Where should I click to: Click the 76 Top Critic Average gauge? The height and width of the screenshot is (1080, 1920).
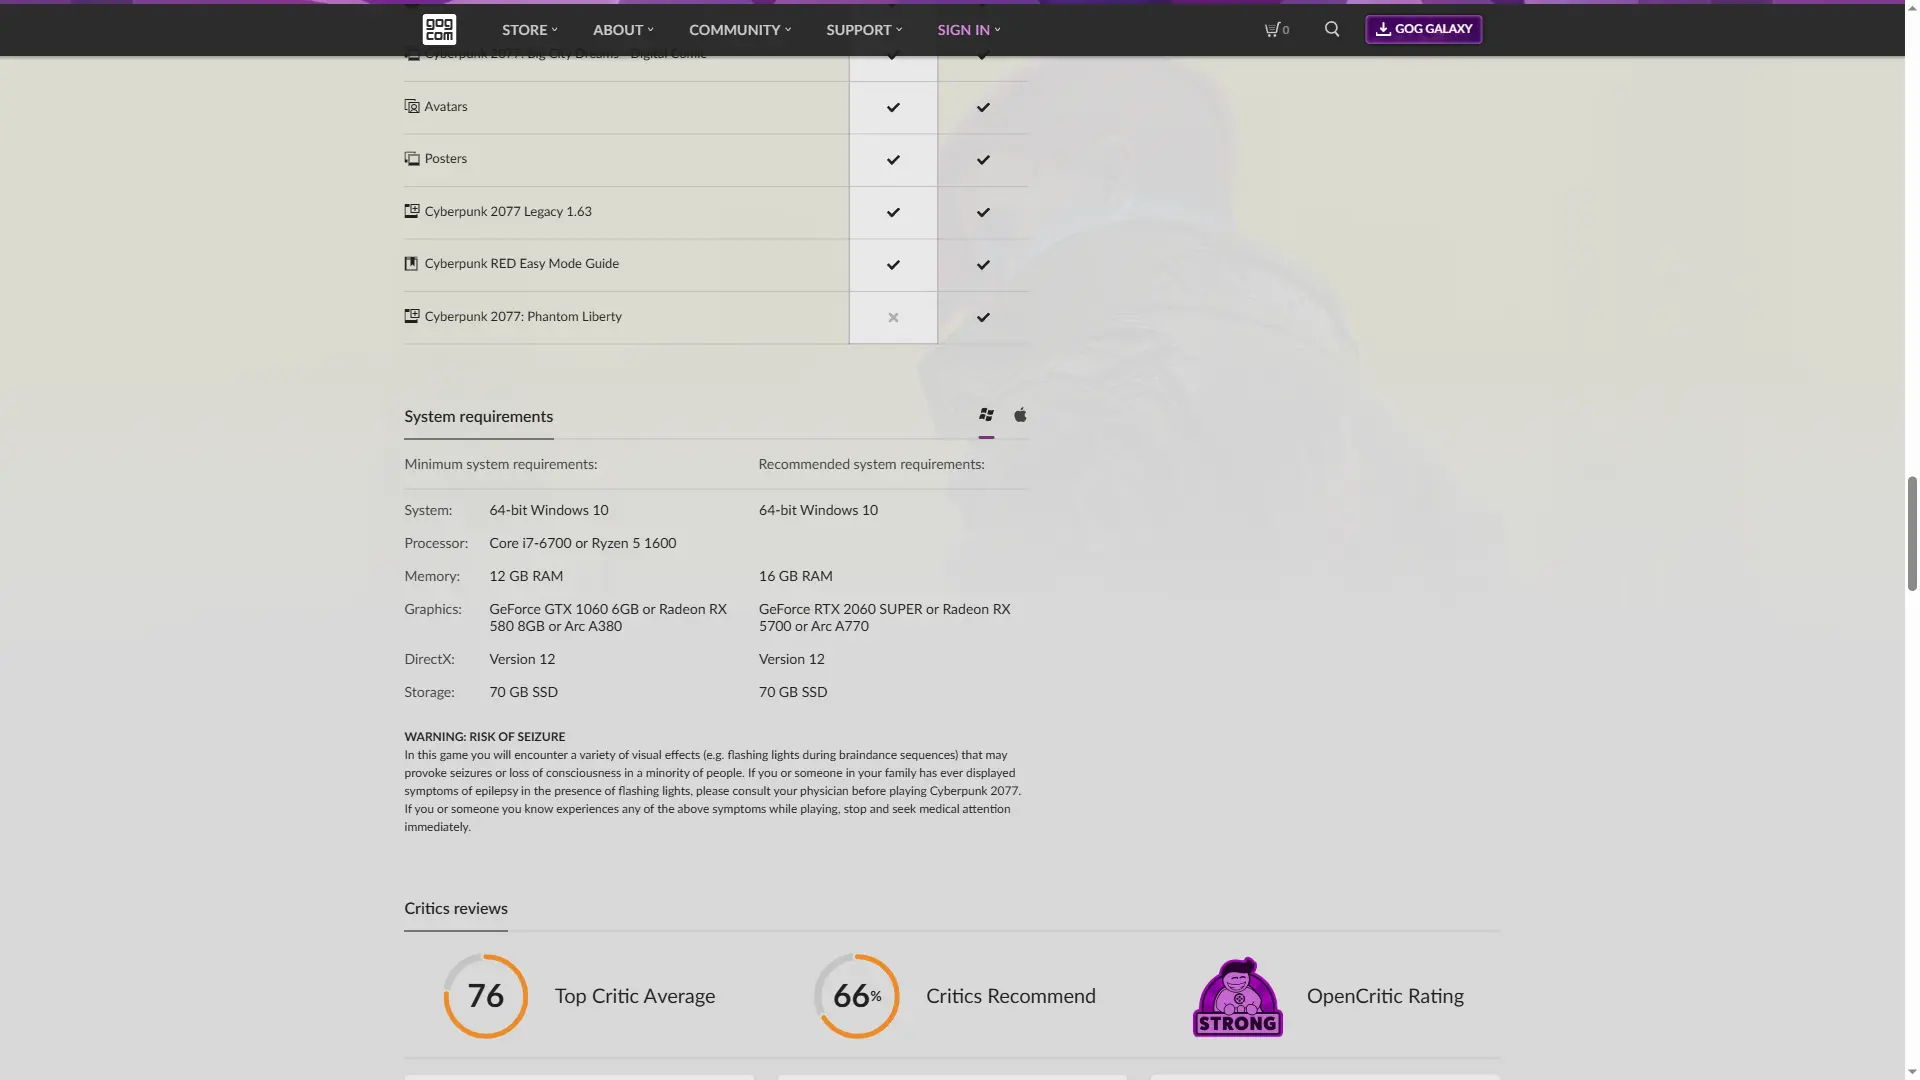click(486, 996)
